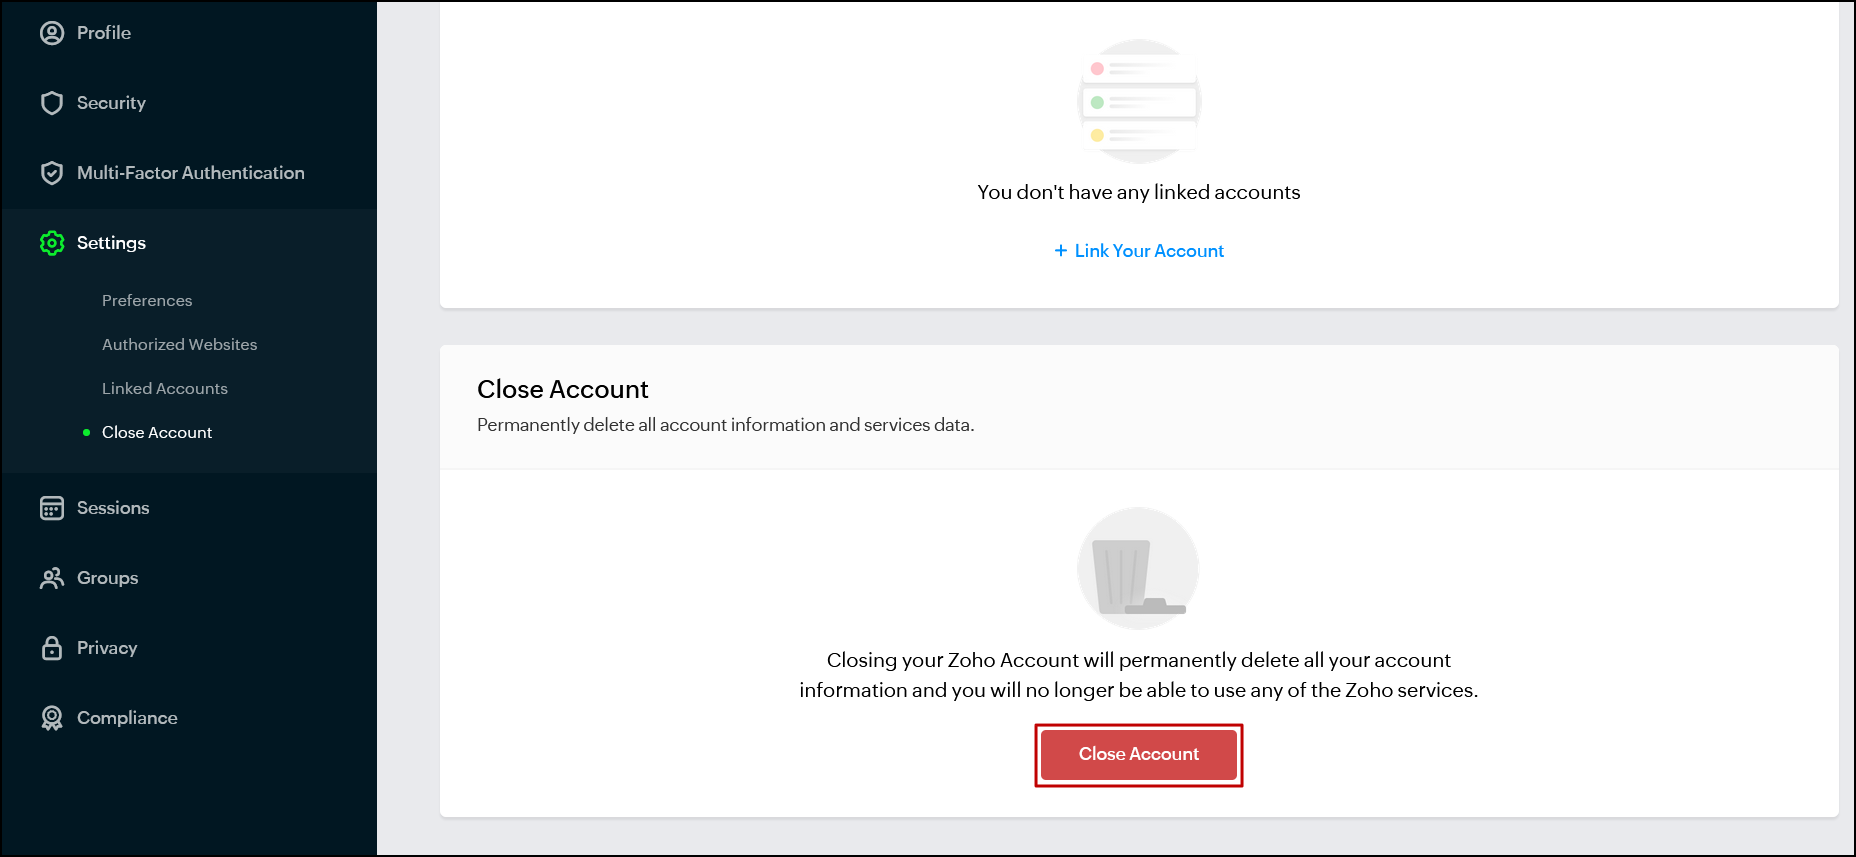Click the Compliance badge icon
The height and width of the screenshot is (857, 1856).
tap(52, 718)
